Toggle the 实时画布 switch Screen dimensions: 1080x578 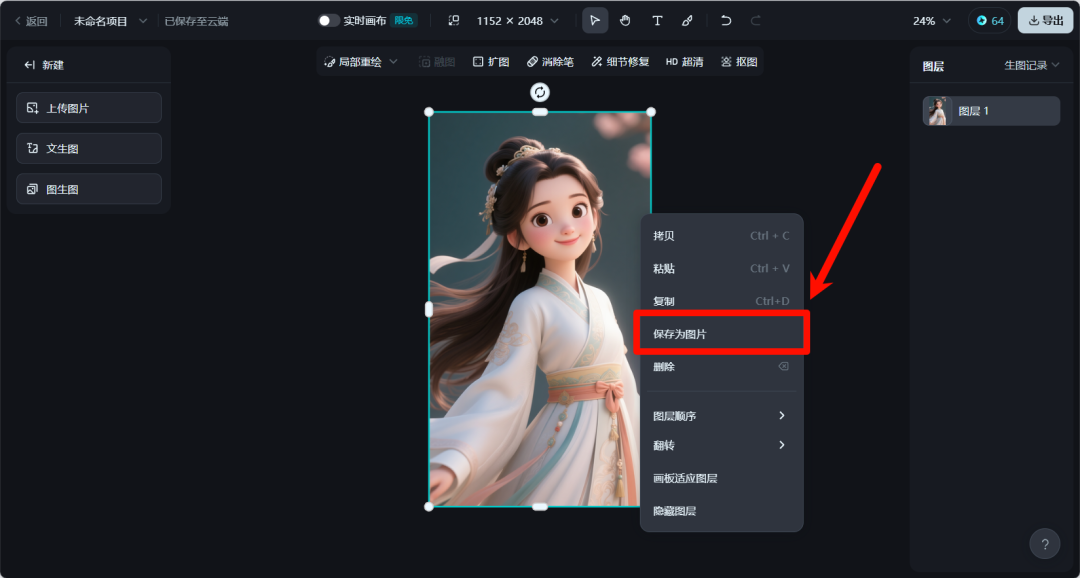click(x=329, y=21)
